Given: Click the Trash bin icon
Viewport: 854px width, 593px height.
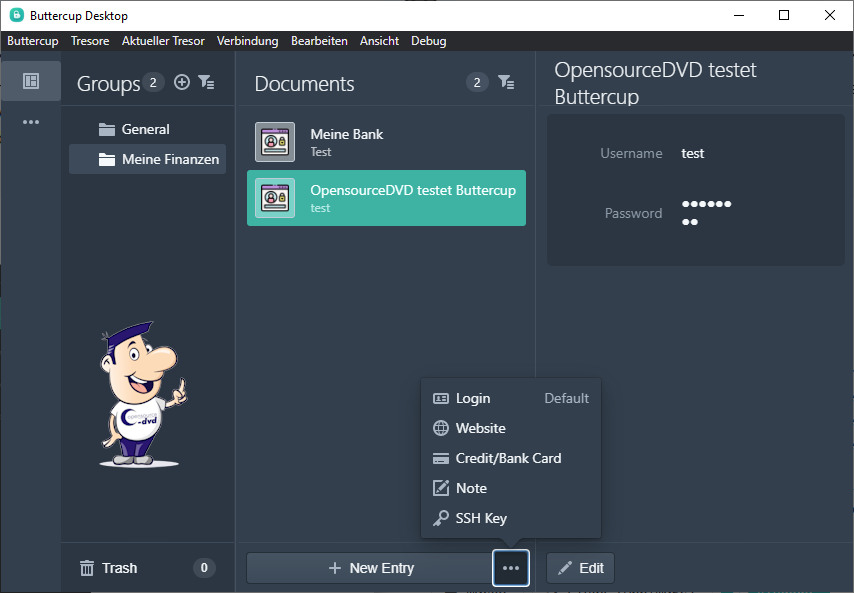Looking at the screenshot, I should coord(87,568).
